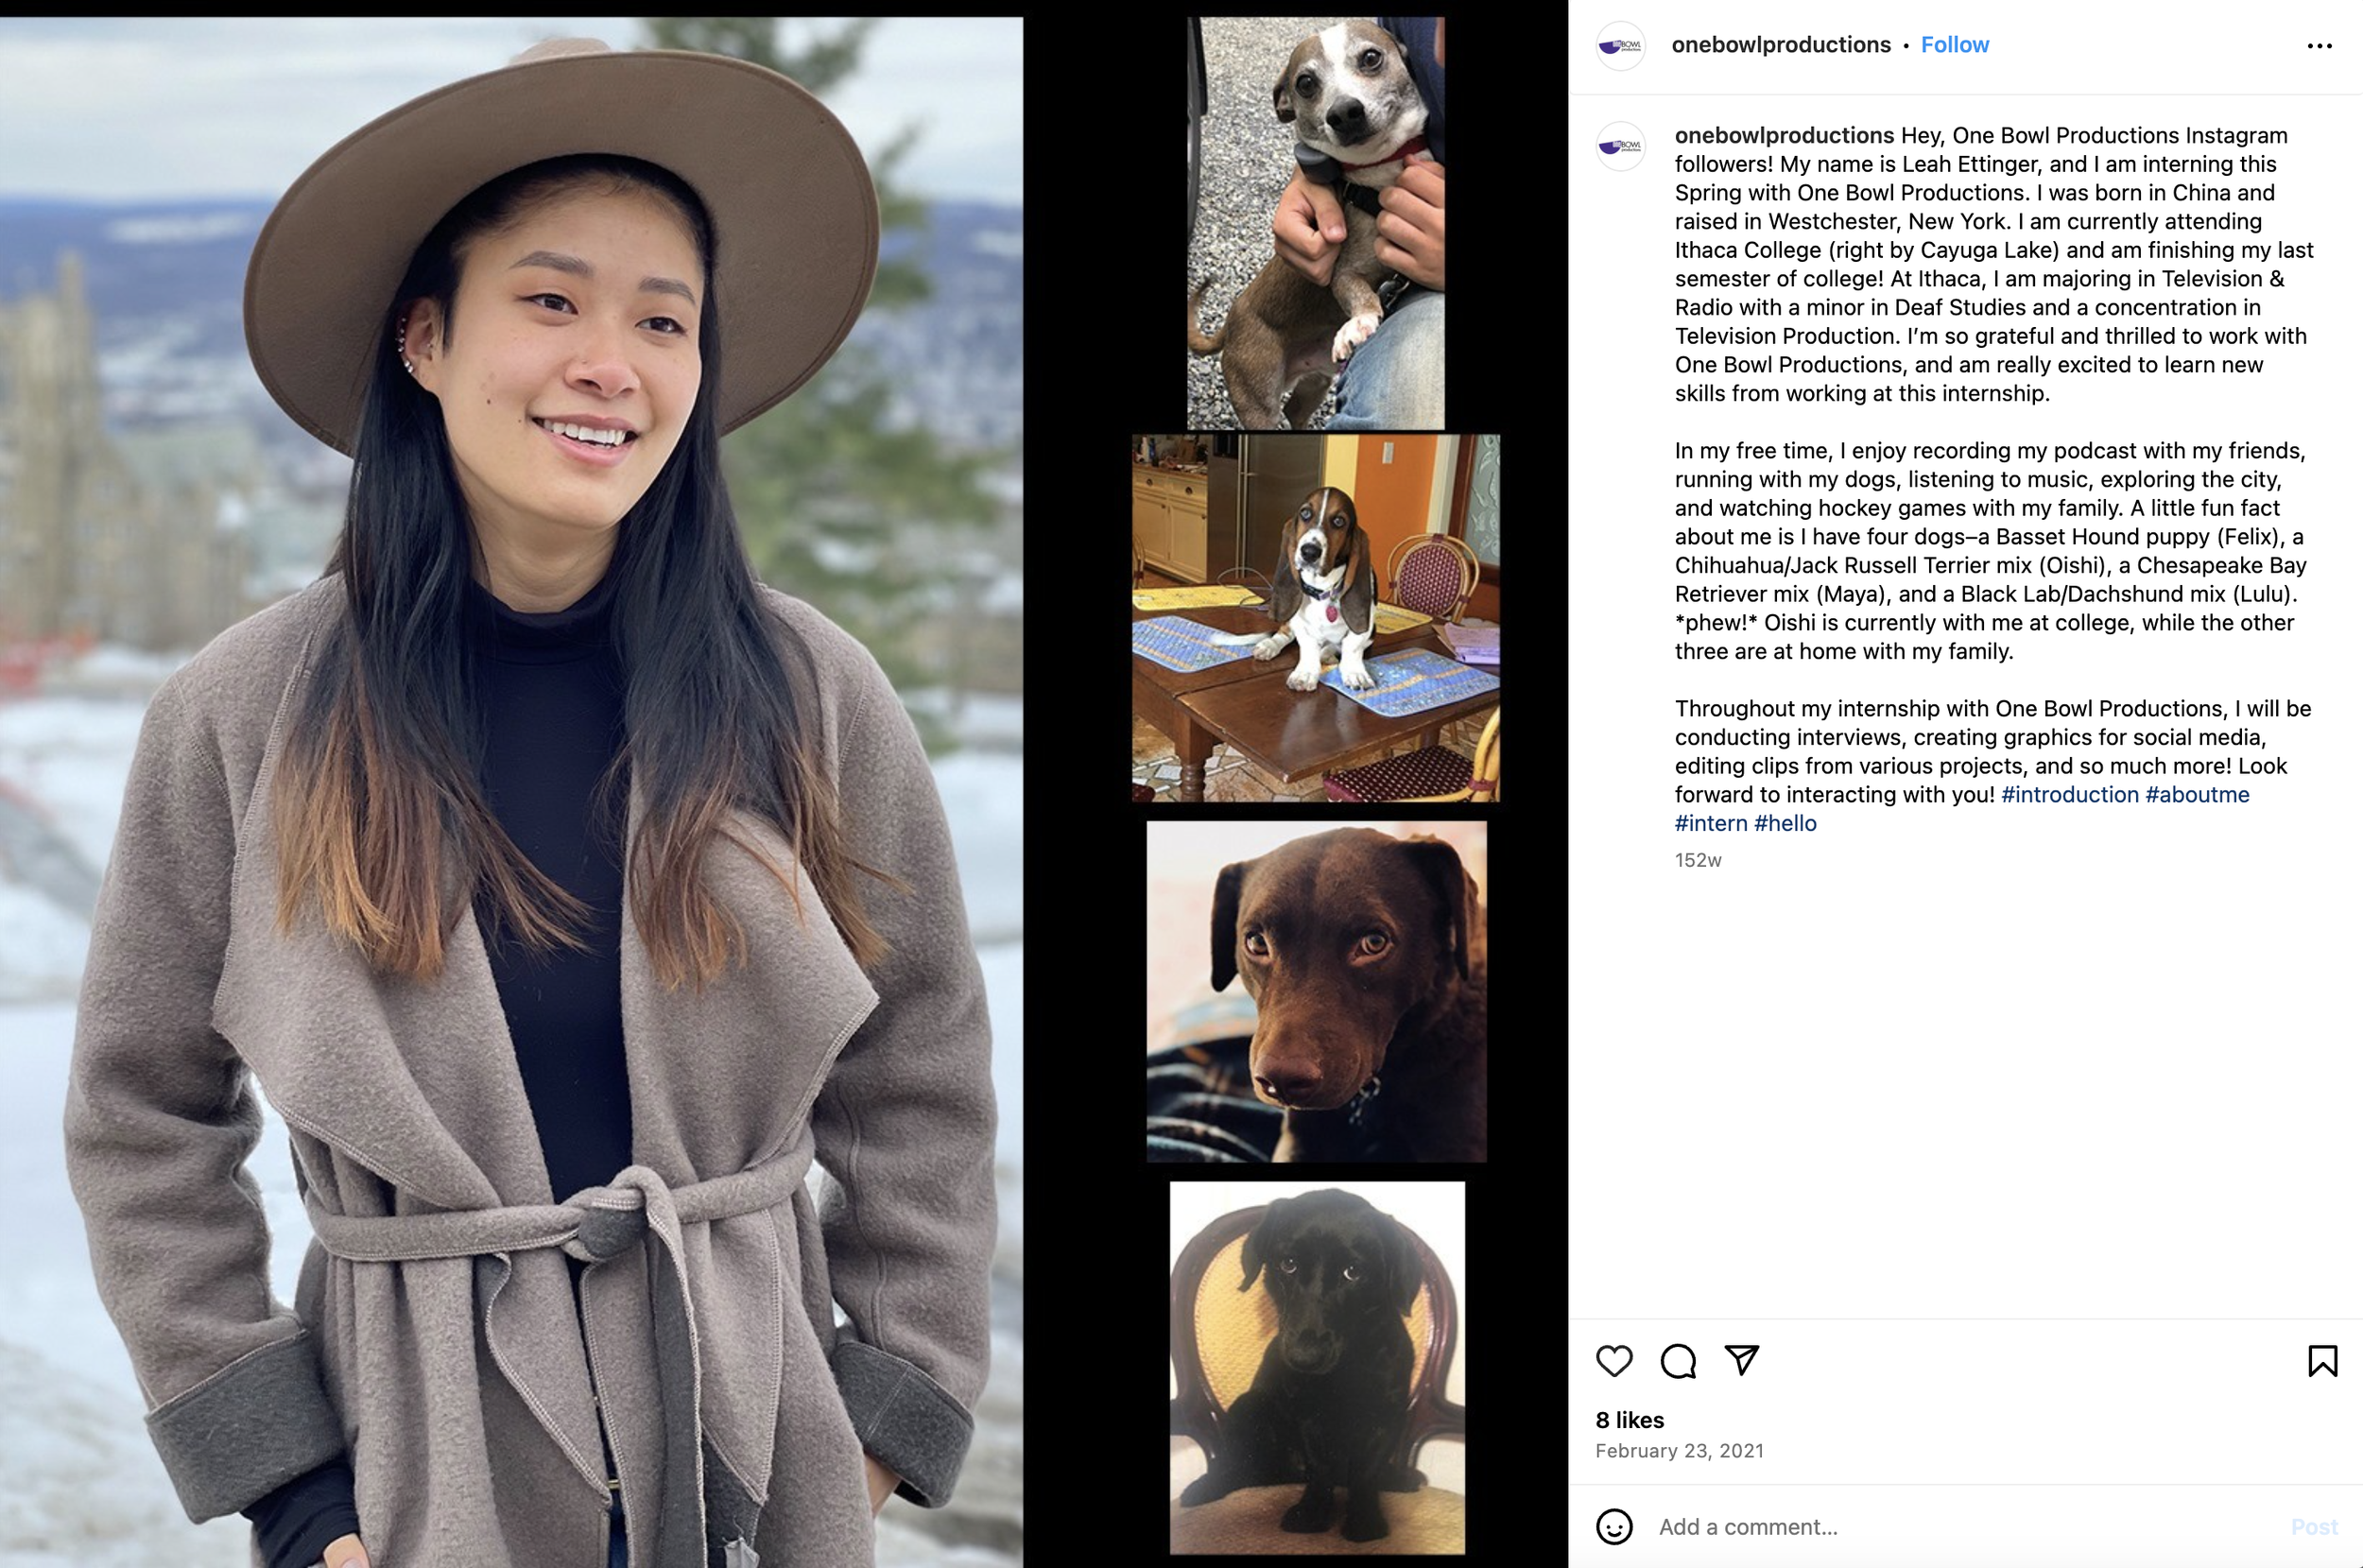
Task: Open the #hello hashtag
Action: pos(1785,823)
